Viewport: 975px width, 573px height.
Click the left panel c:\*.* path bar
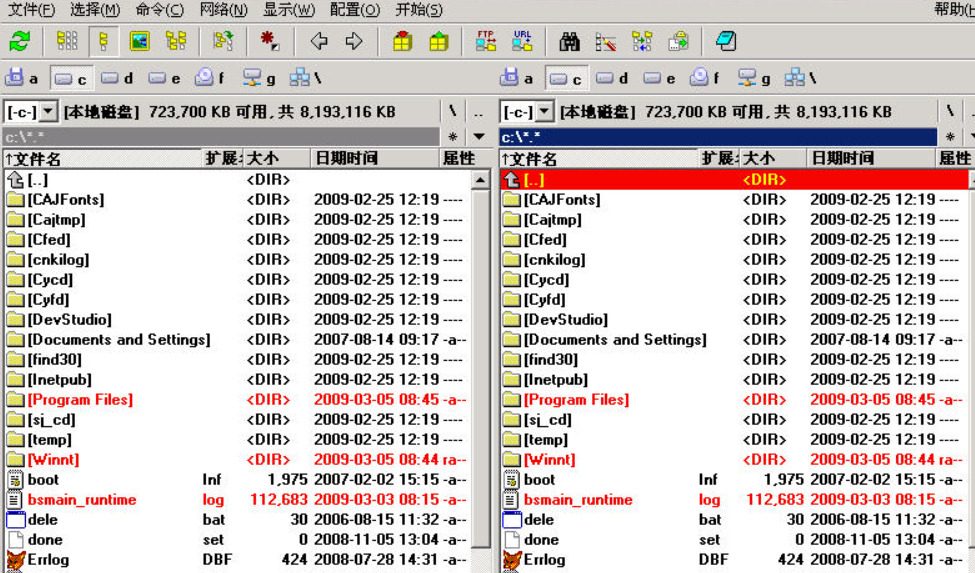[x=221, y=137]
